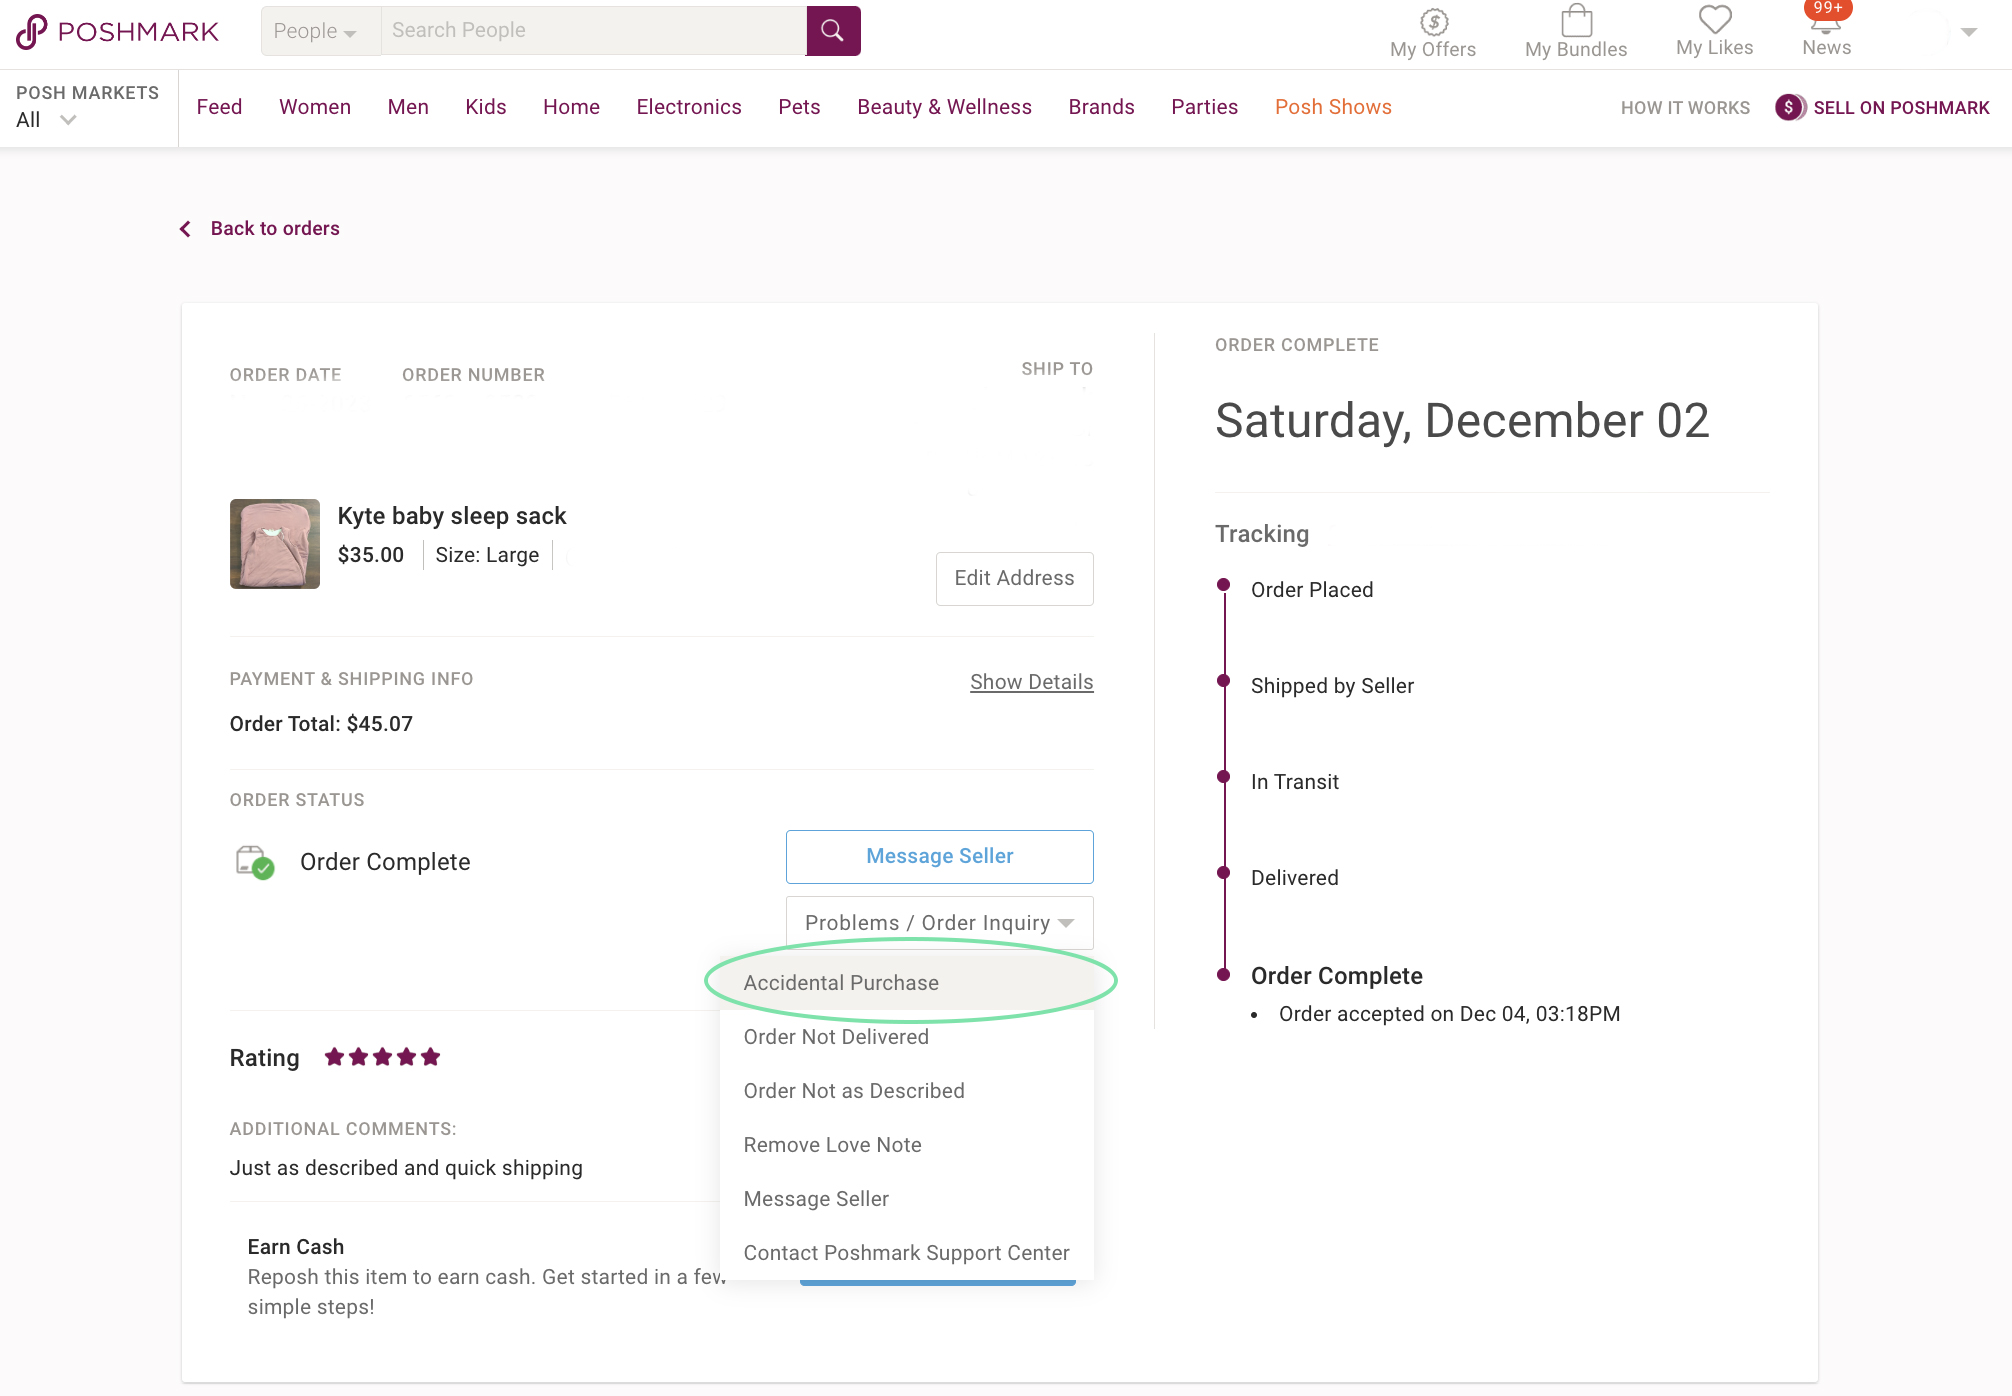Click the five-star rating
The width and height of the screenshot is (2012, 1396).
coord(382,1057)
